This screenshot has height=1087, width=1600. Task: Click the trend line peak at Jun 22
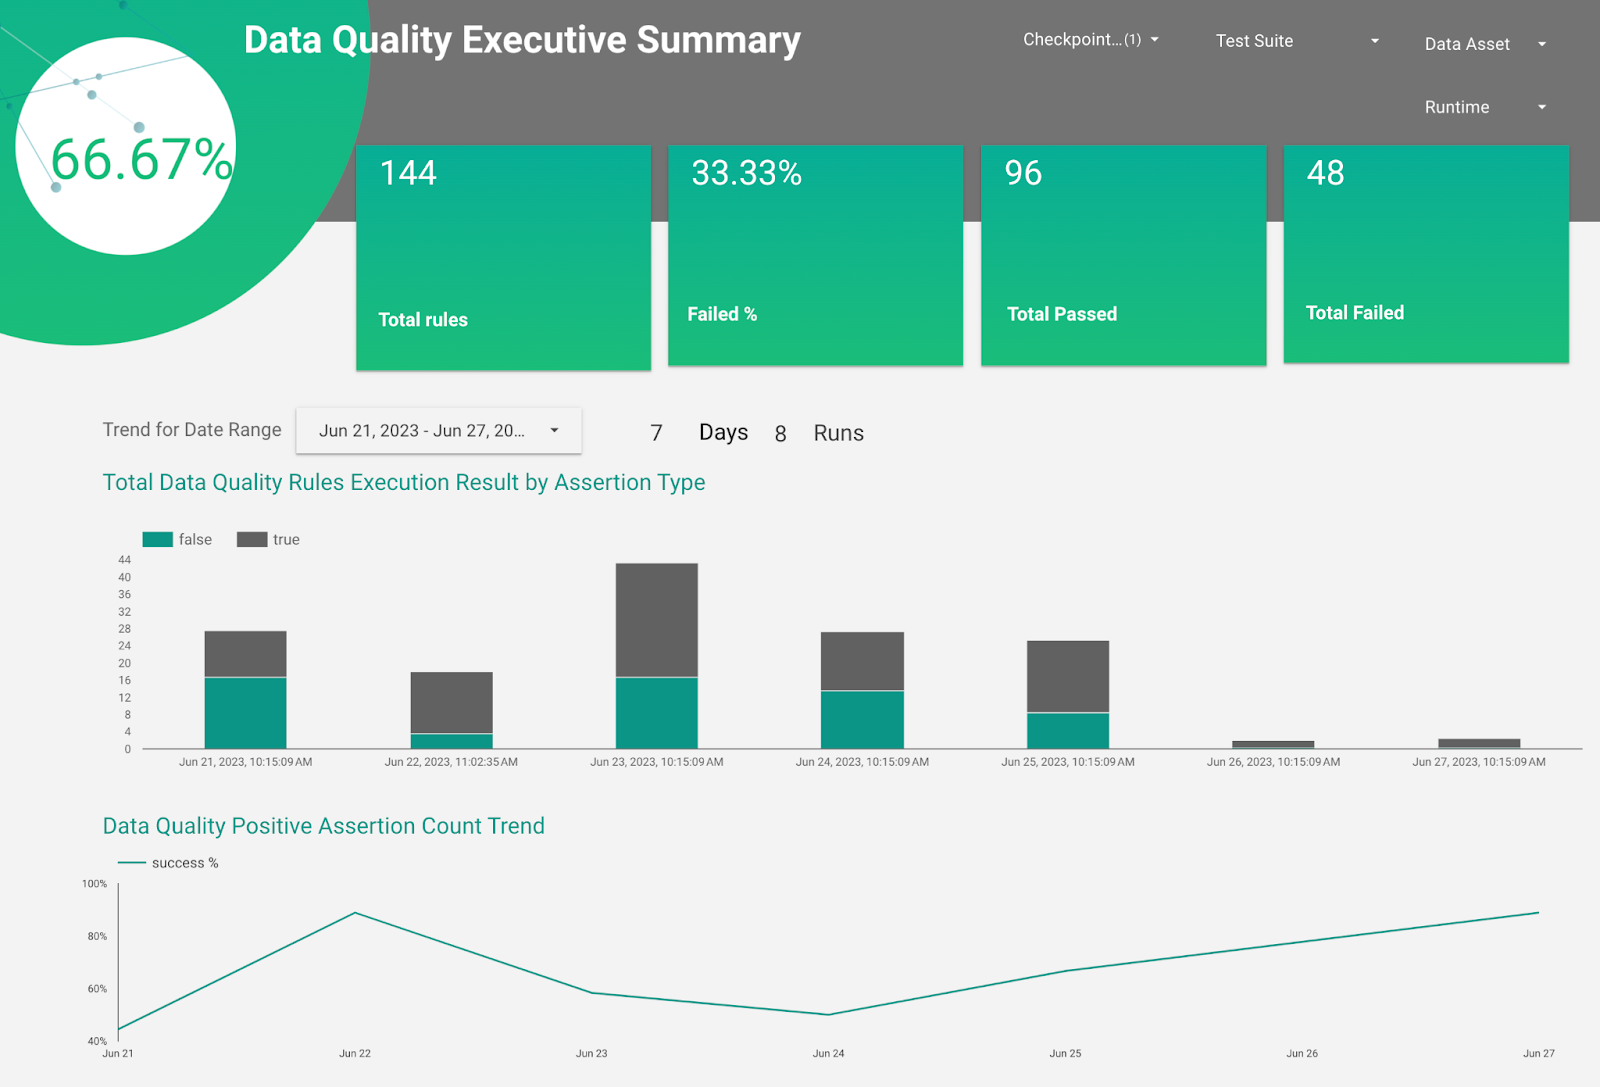coord(355,913)
